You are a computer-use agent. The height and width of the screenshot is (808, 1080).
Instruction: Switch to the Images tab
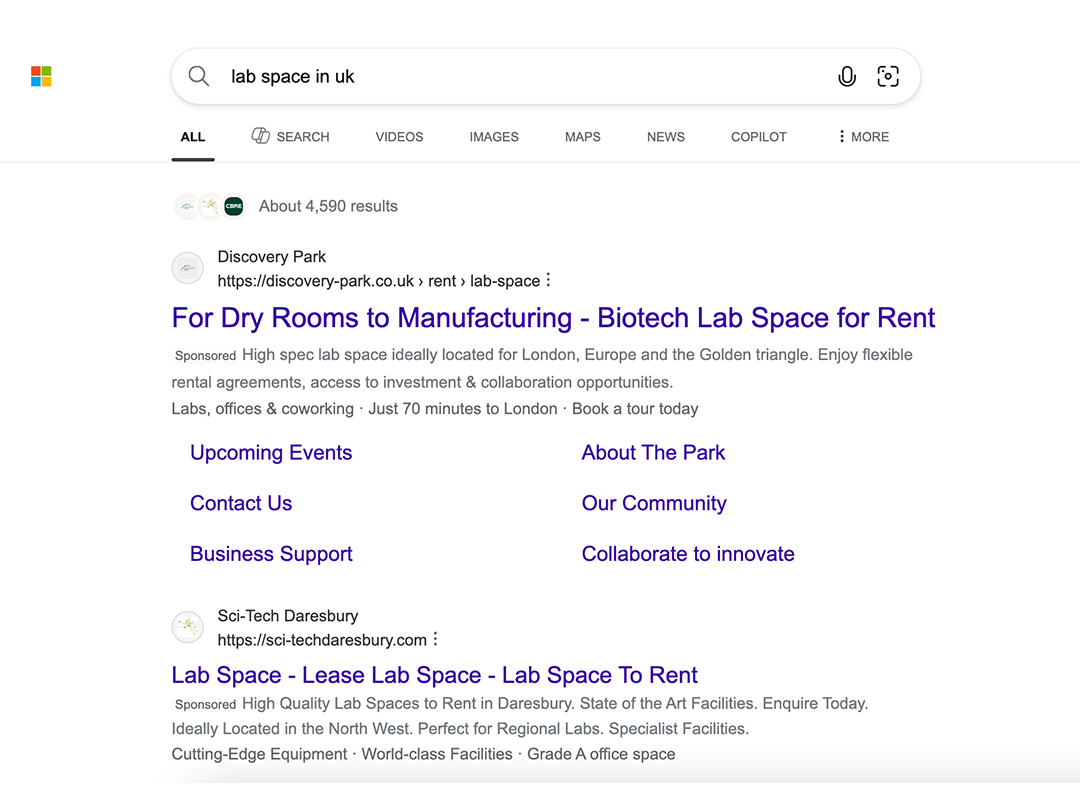494,137
